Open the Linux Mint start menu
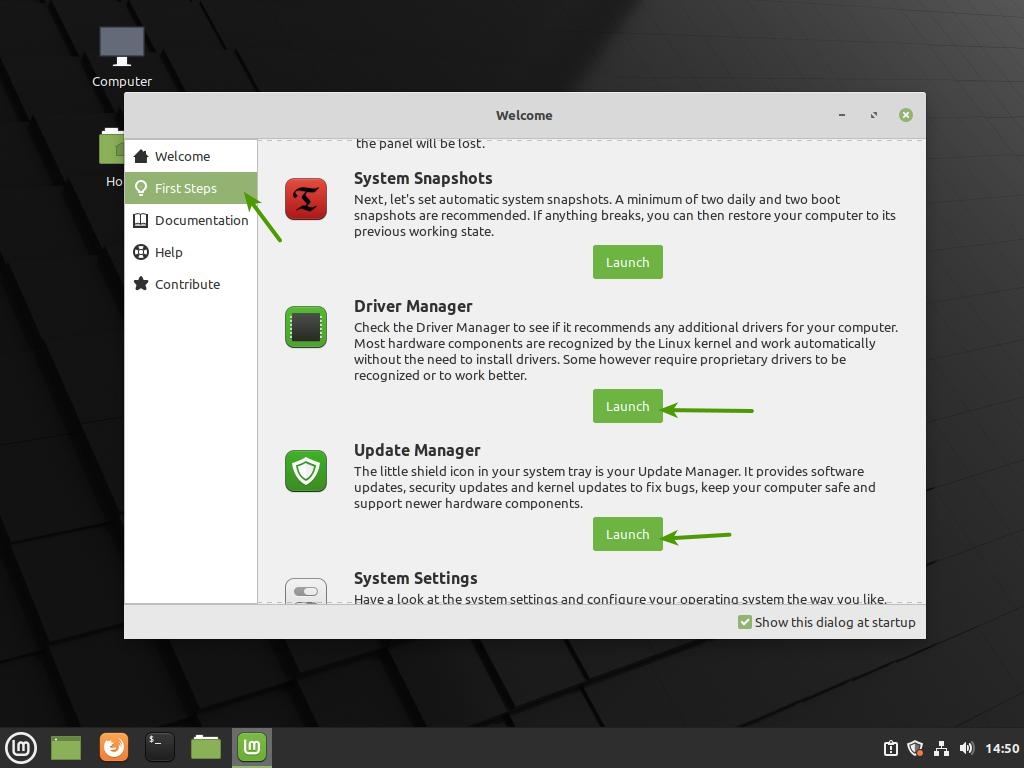The width and height of the screenshot is (1024, 768). [21, 747]
